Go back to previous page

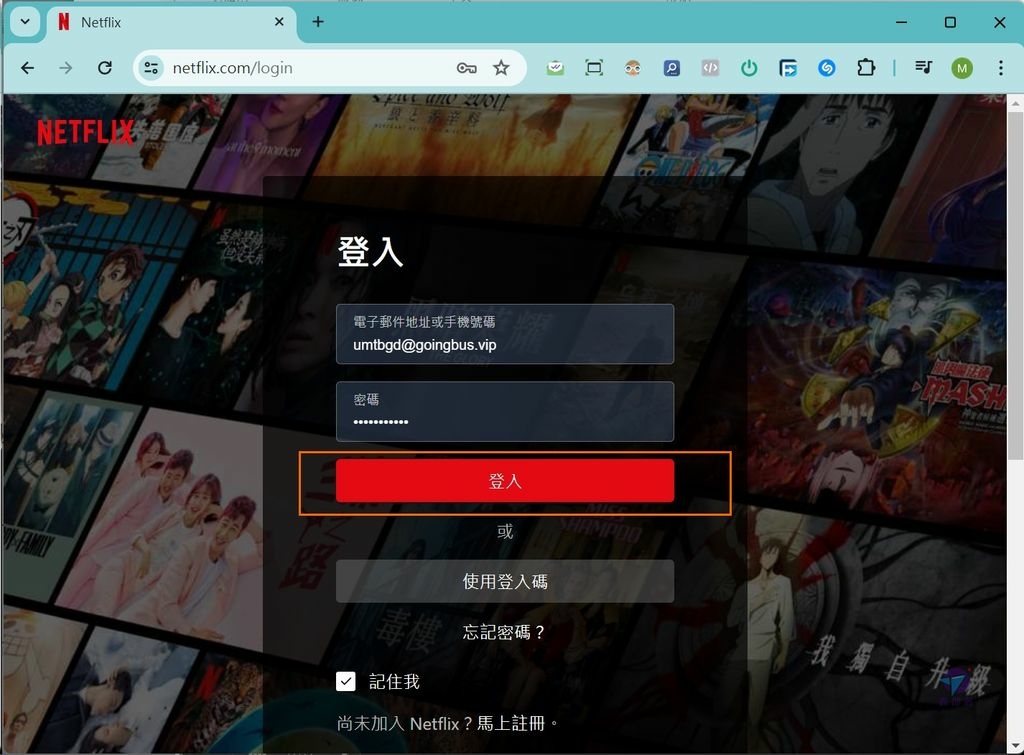[27, 68]
